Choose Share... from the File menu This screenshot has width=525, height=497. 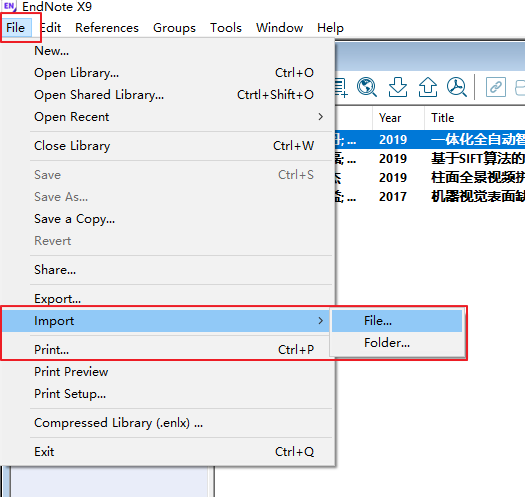tap(167, 270)
